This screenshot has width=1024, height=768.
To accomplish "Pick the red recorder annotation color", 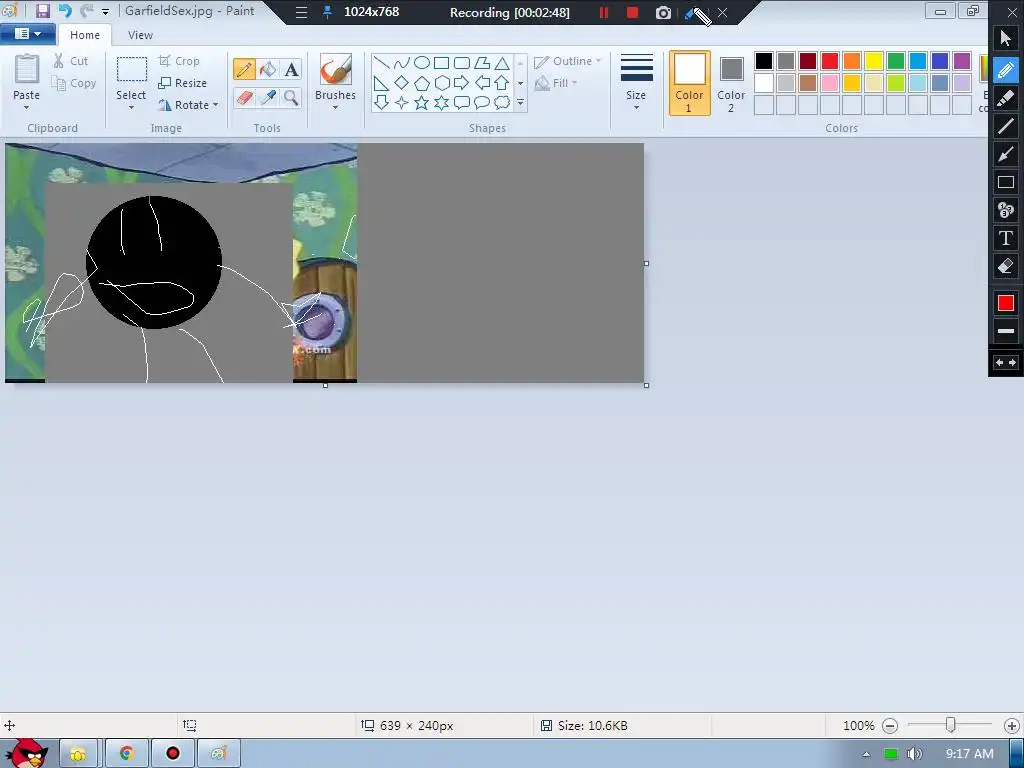I will pyautogui.click(x=1006, y=303).
